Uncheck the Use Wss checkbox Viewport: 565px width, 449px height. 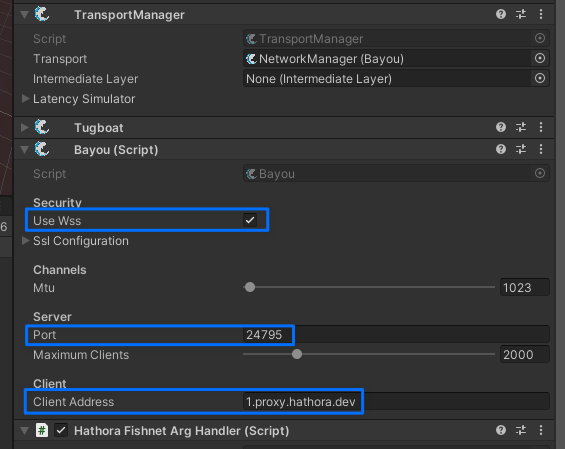(250, 220)
